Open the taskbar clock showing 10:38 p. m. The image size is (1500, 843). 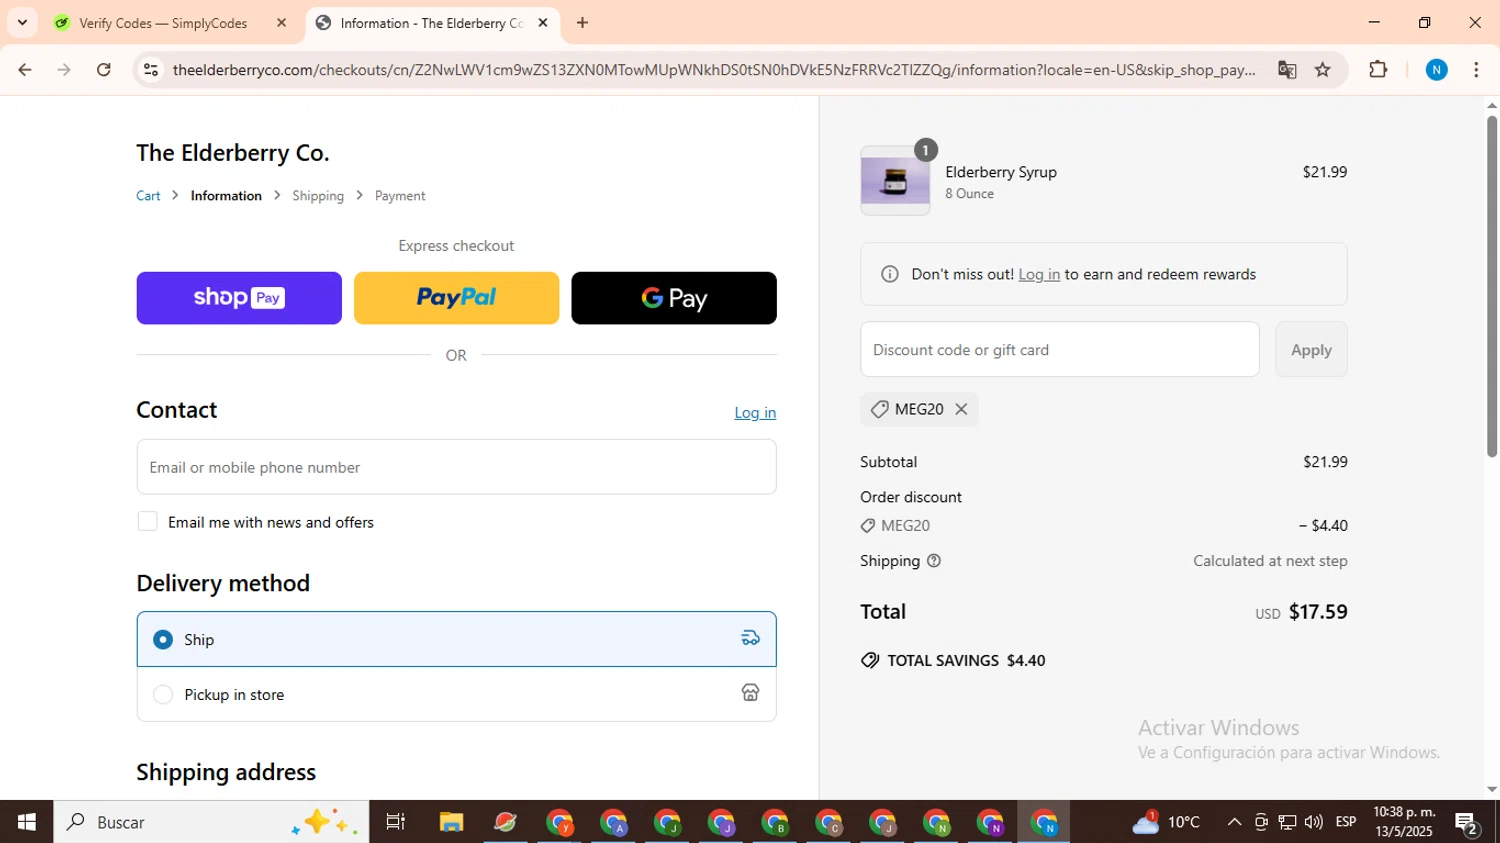pyautogui.click(x=1404, y=822)
